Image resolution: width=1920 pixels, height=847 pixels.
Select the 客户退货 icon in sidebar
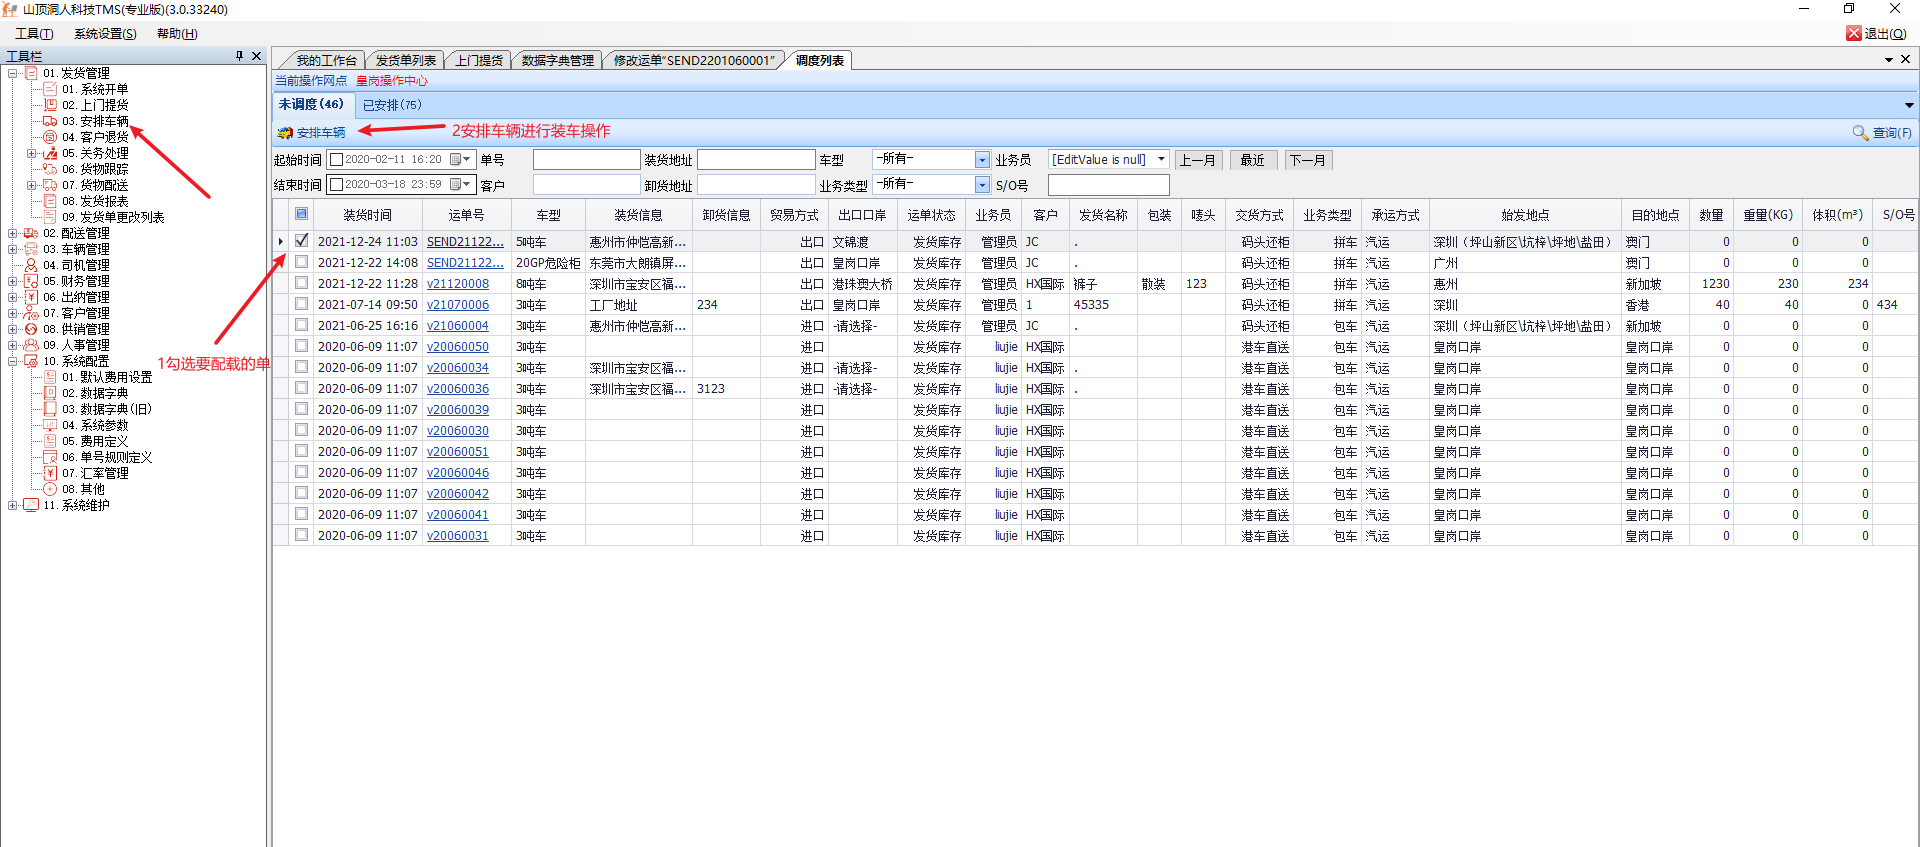50,137
